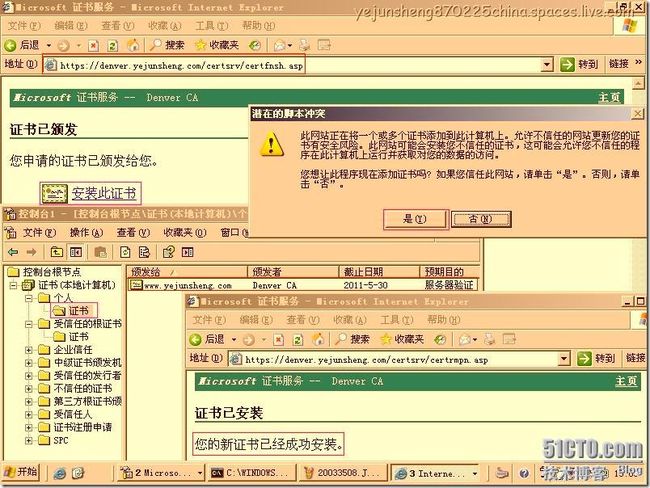
Task: Expand the SPC folder node
Action: point(29,440)
